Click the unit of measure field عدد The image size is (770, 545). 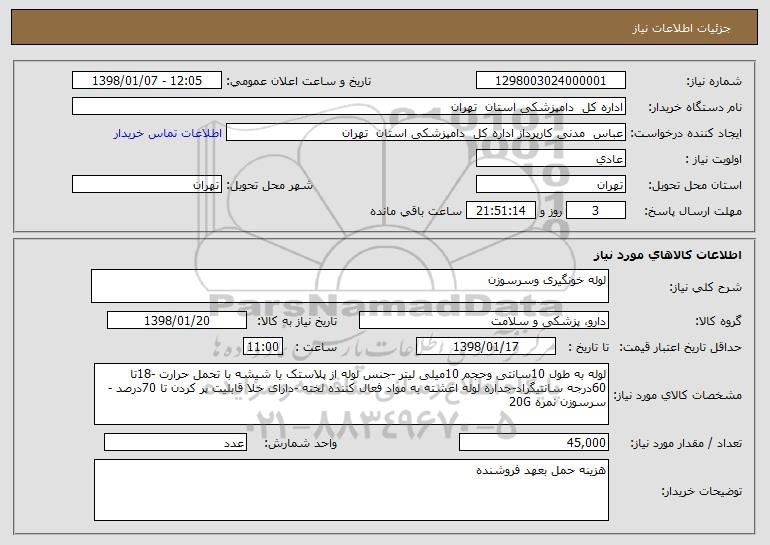click(x=175, y=442)
